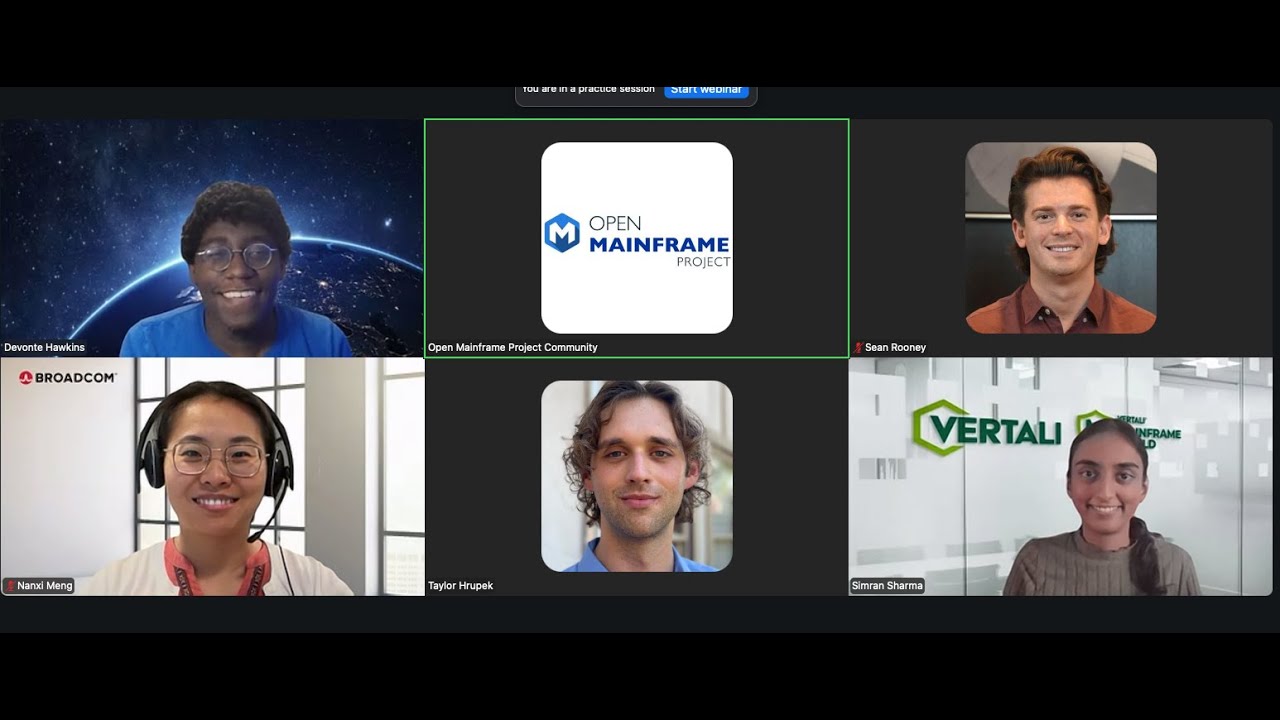The height and width of the screenshot is (720, 1280).
Task: Click the Open Mainframe Project logo avatar
Action: click(637, 238)
